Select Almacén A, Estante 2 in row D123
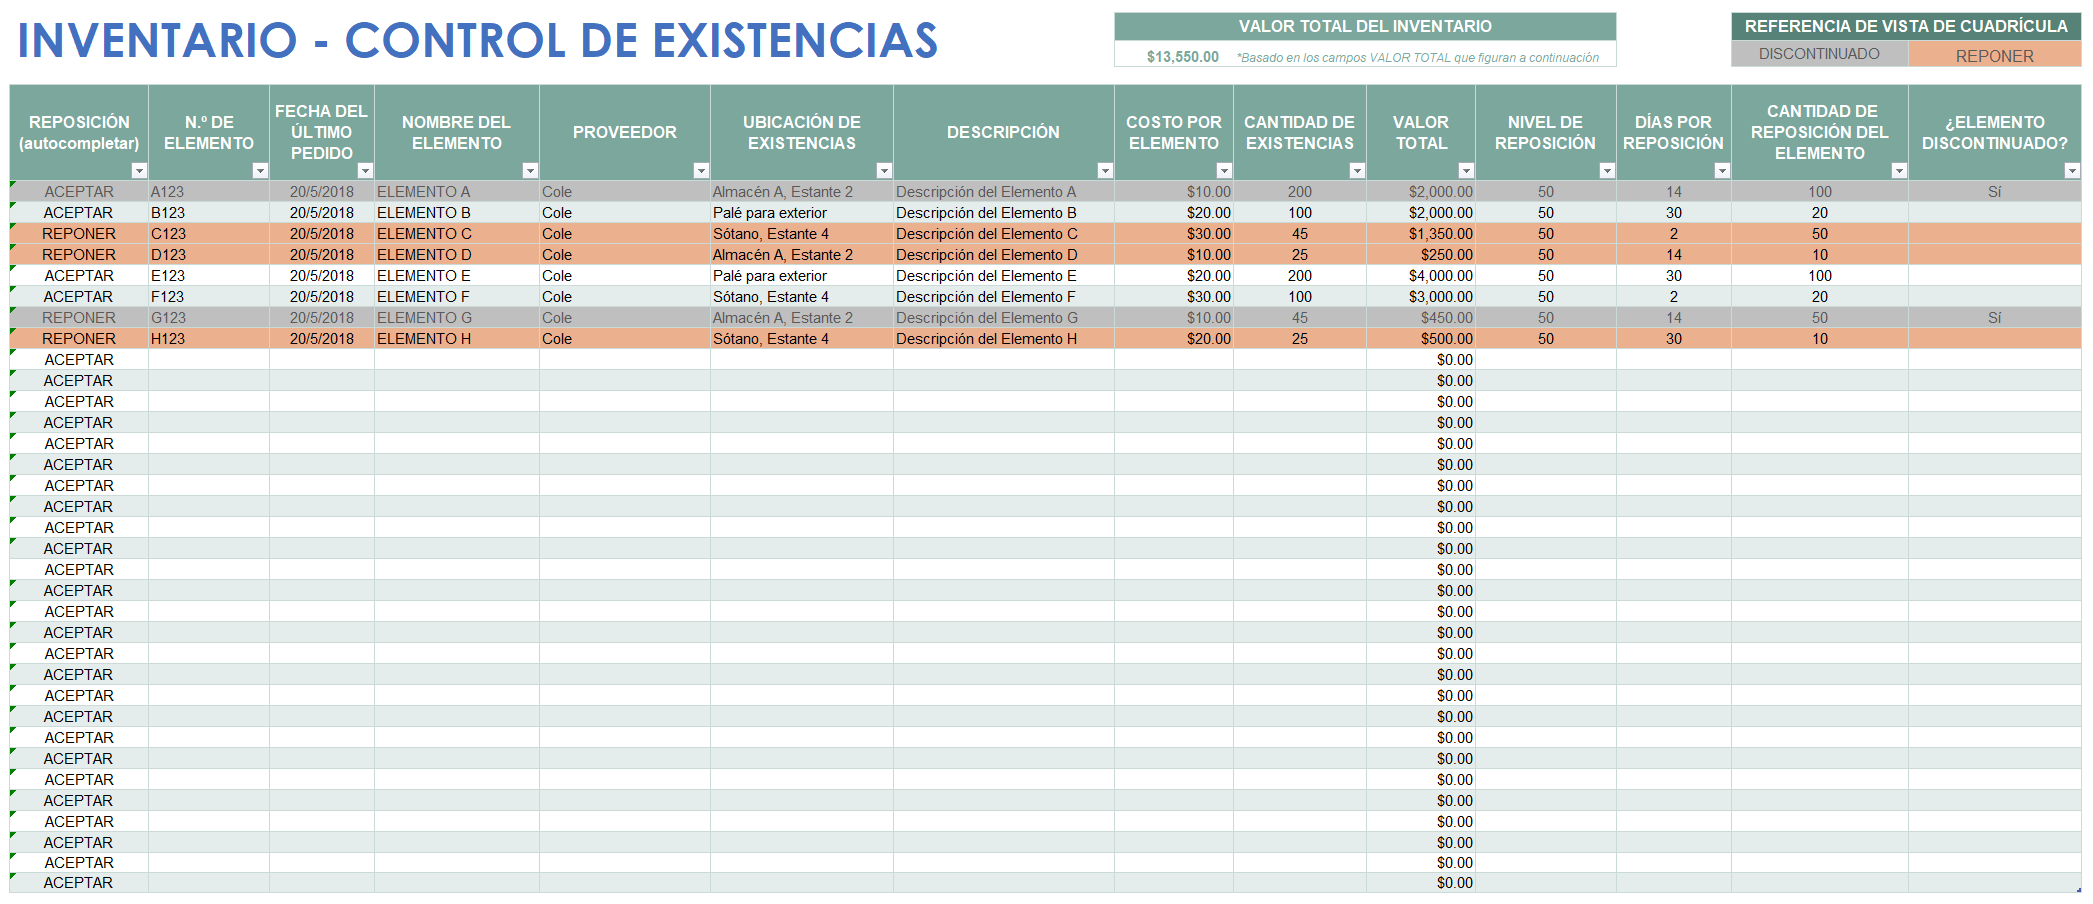Screen dimensions: 2093x904 pos(802,255)
